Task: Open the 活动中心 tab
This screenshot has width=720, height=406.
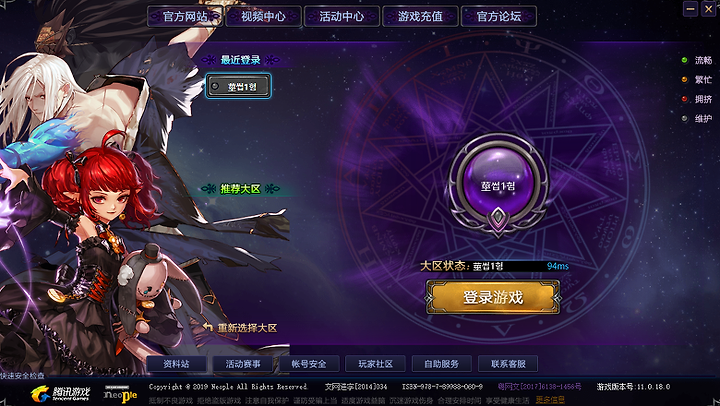Action: pos(342,17)
